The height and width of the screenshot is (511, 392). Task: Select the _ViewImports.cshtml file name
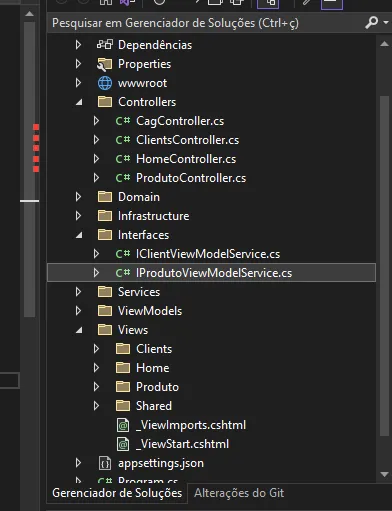(x=191, y=425)
